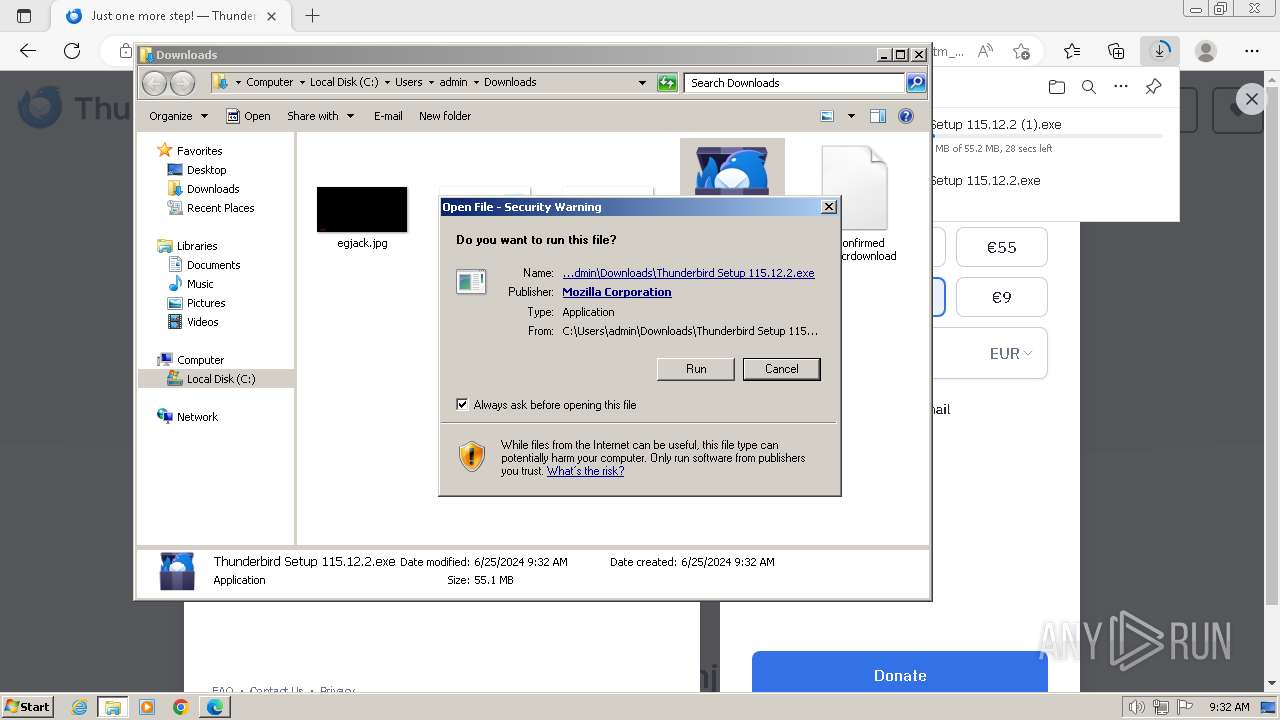This screenshot has width=1280, height=720.
Task: Click Open in the Explorer toolbar
Action: pyautogui.click(x=248, y=116)
